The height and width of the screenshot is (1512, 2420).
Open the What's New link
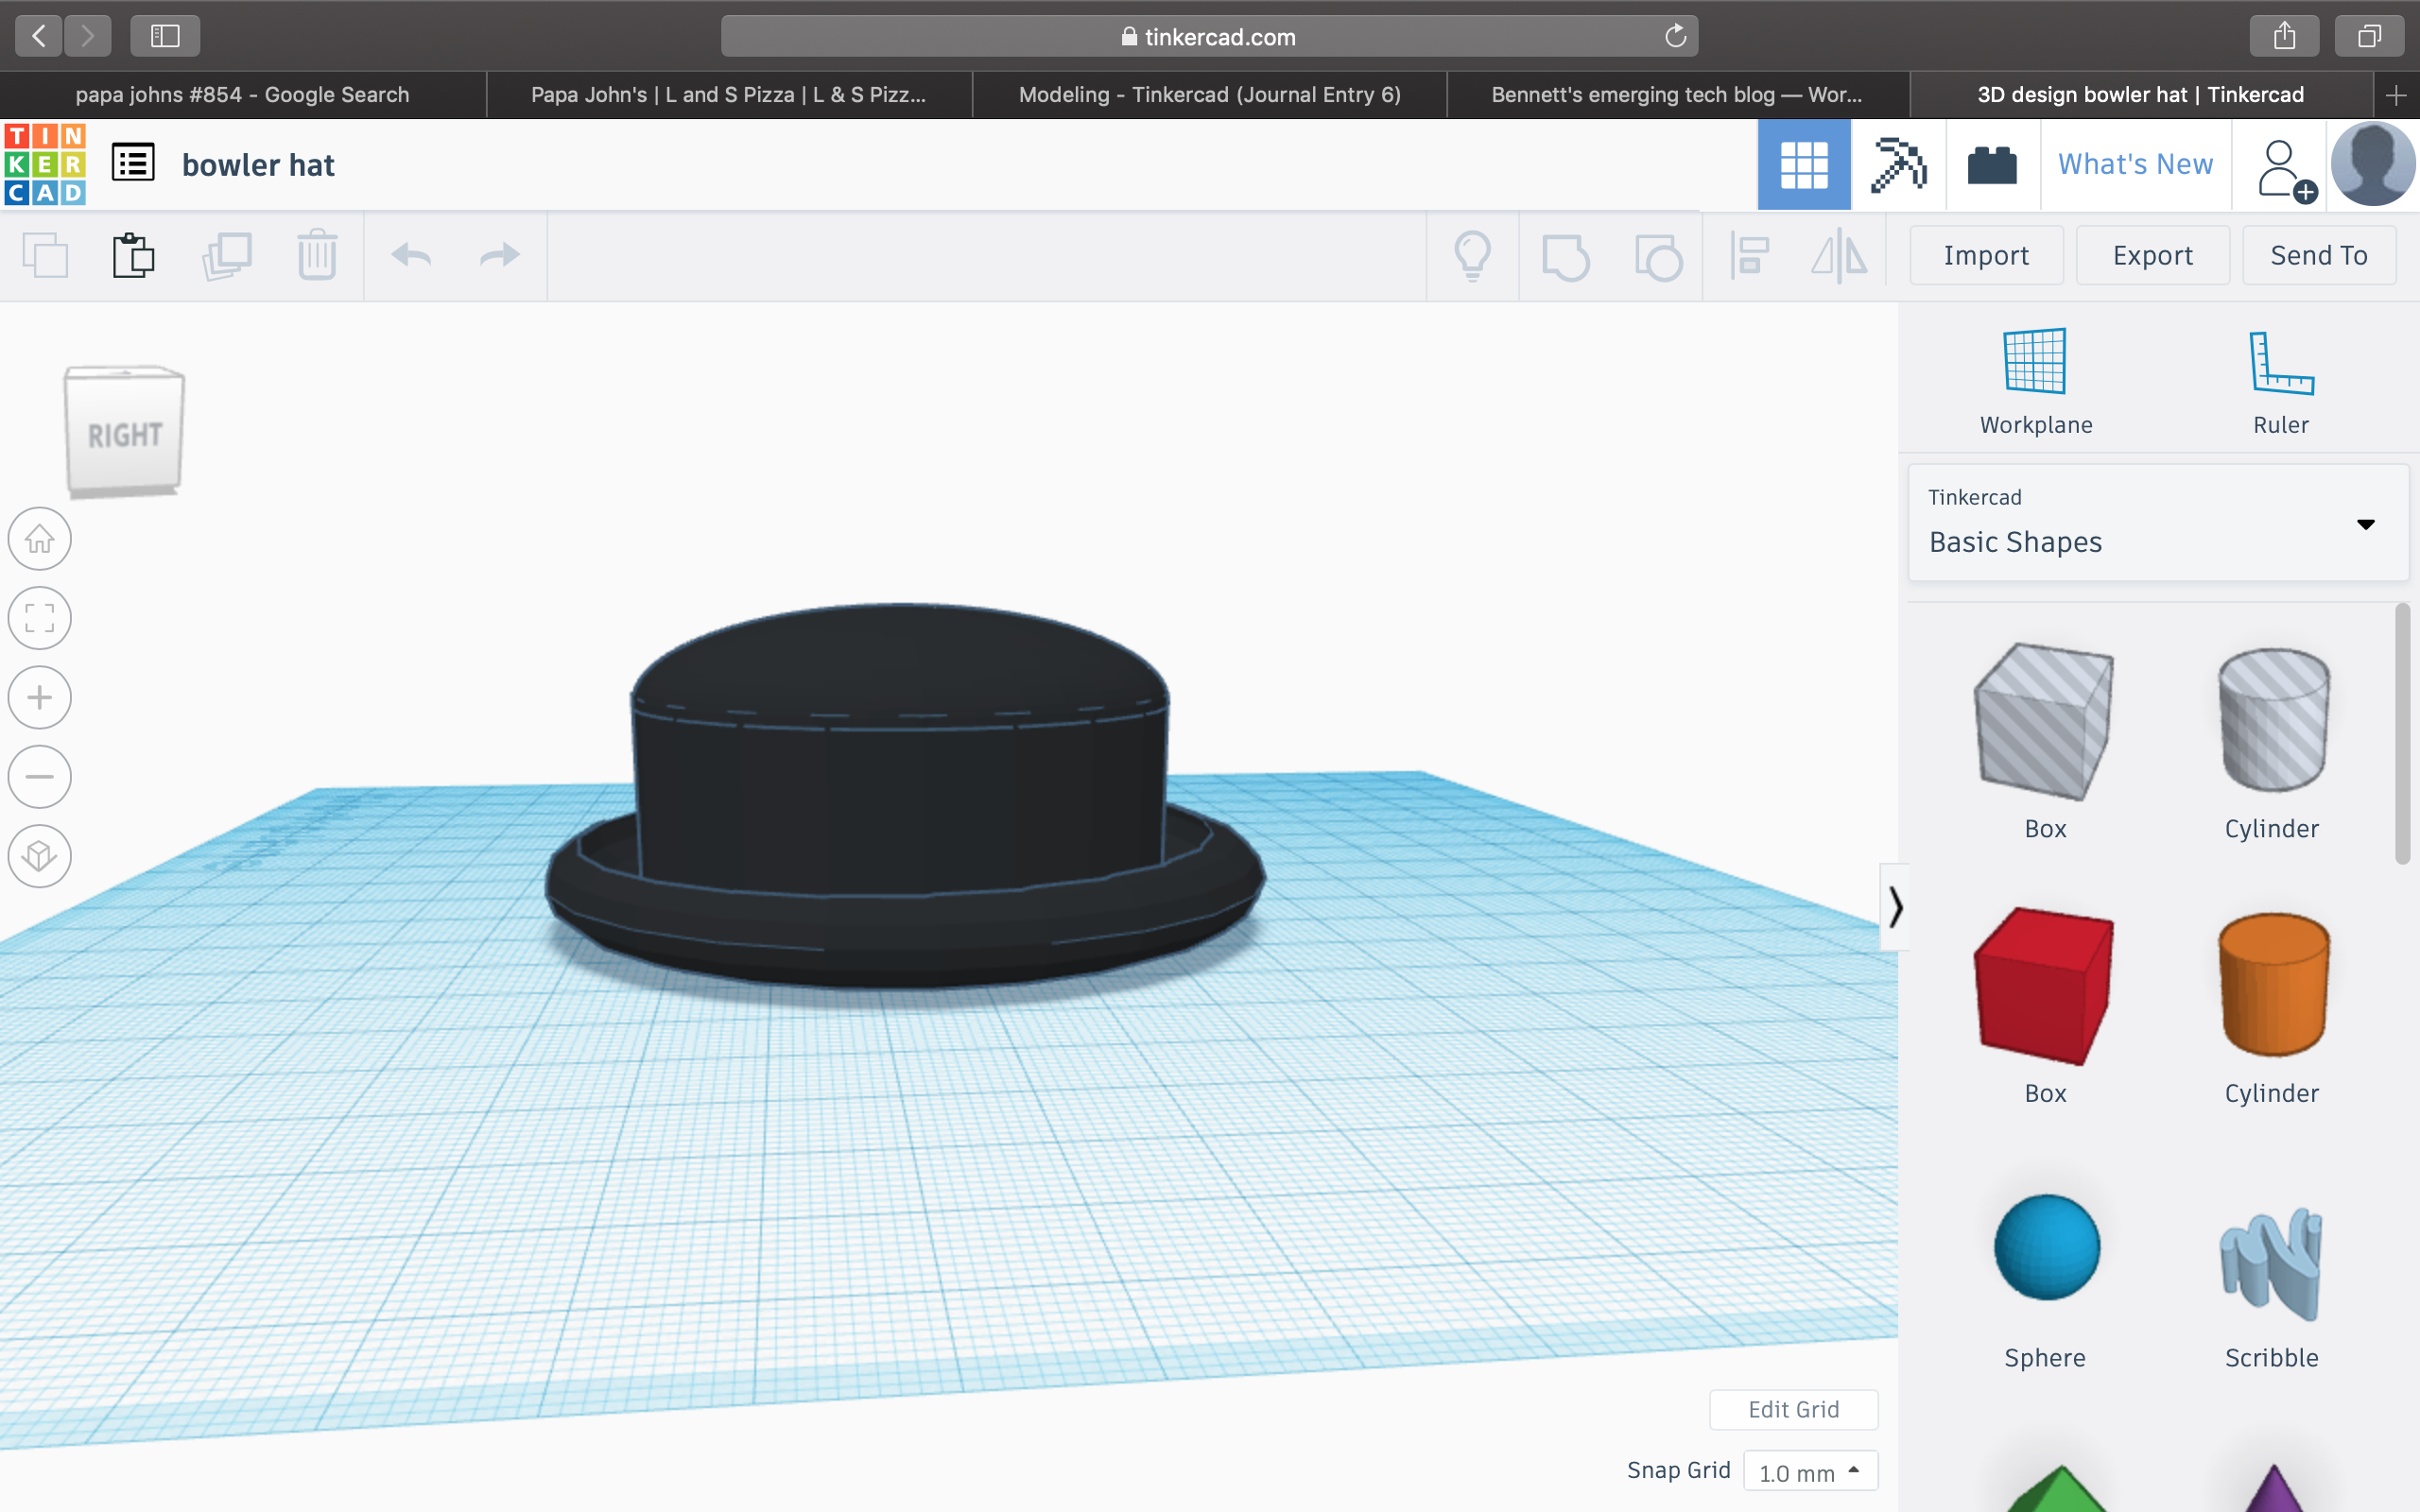[2135, 165]
